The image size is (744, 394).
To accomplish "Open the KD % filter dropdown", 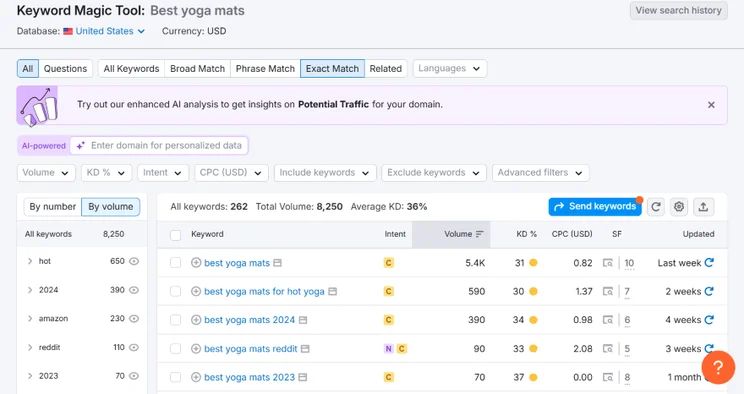I will 106,173.
